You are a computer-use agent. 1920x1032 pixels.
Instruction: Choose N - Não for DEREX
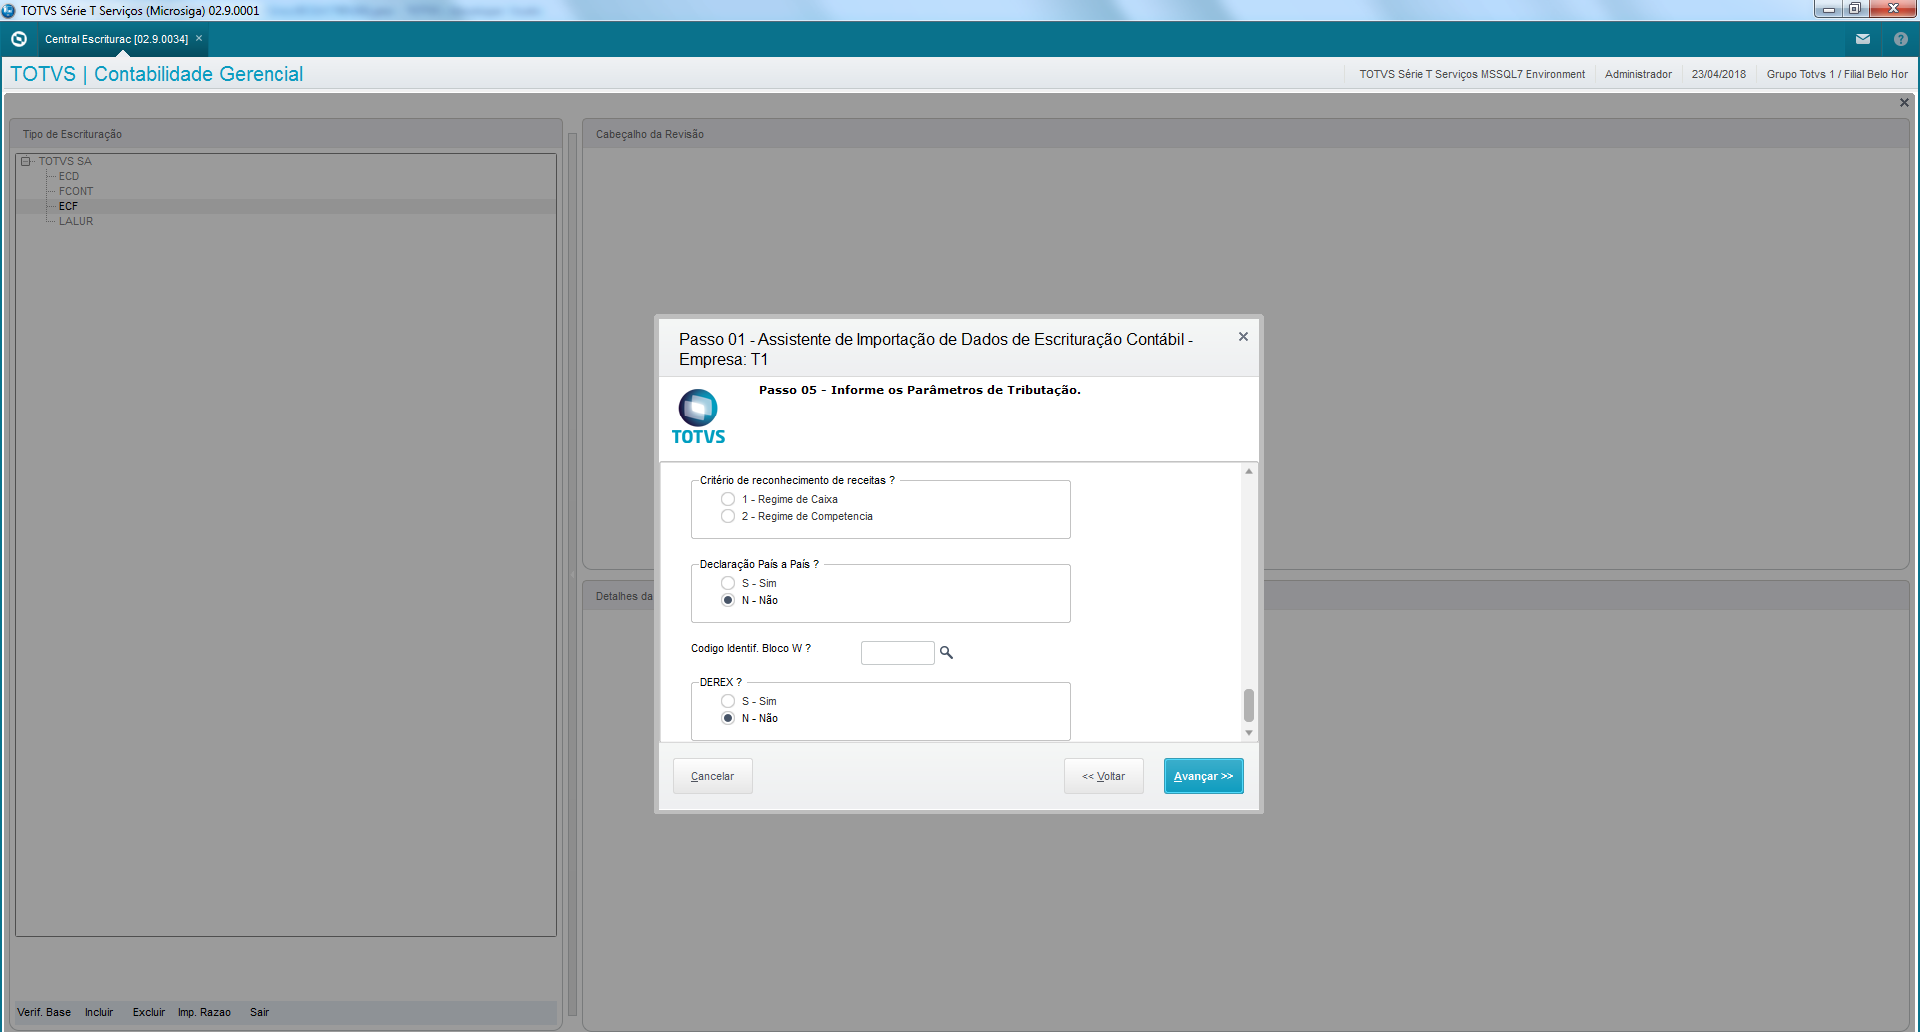728,718
